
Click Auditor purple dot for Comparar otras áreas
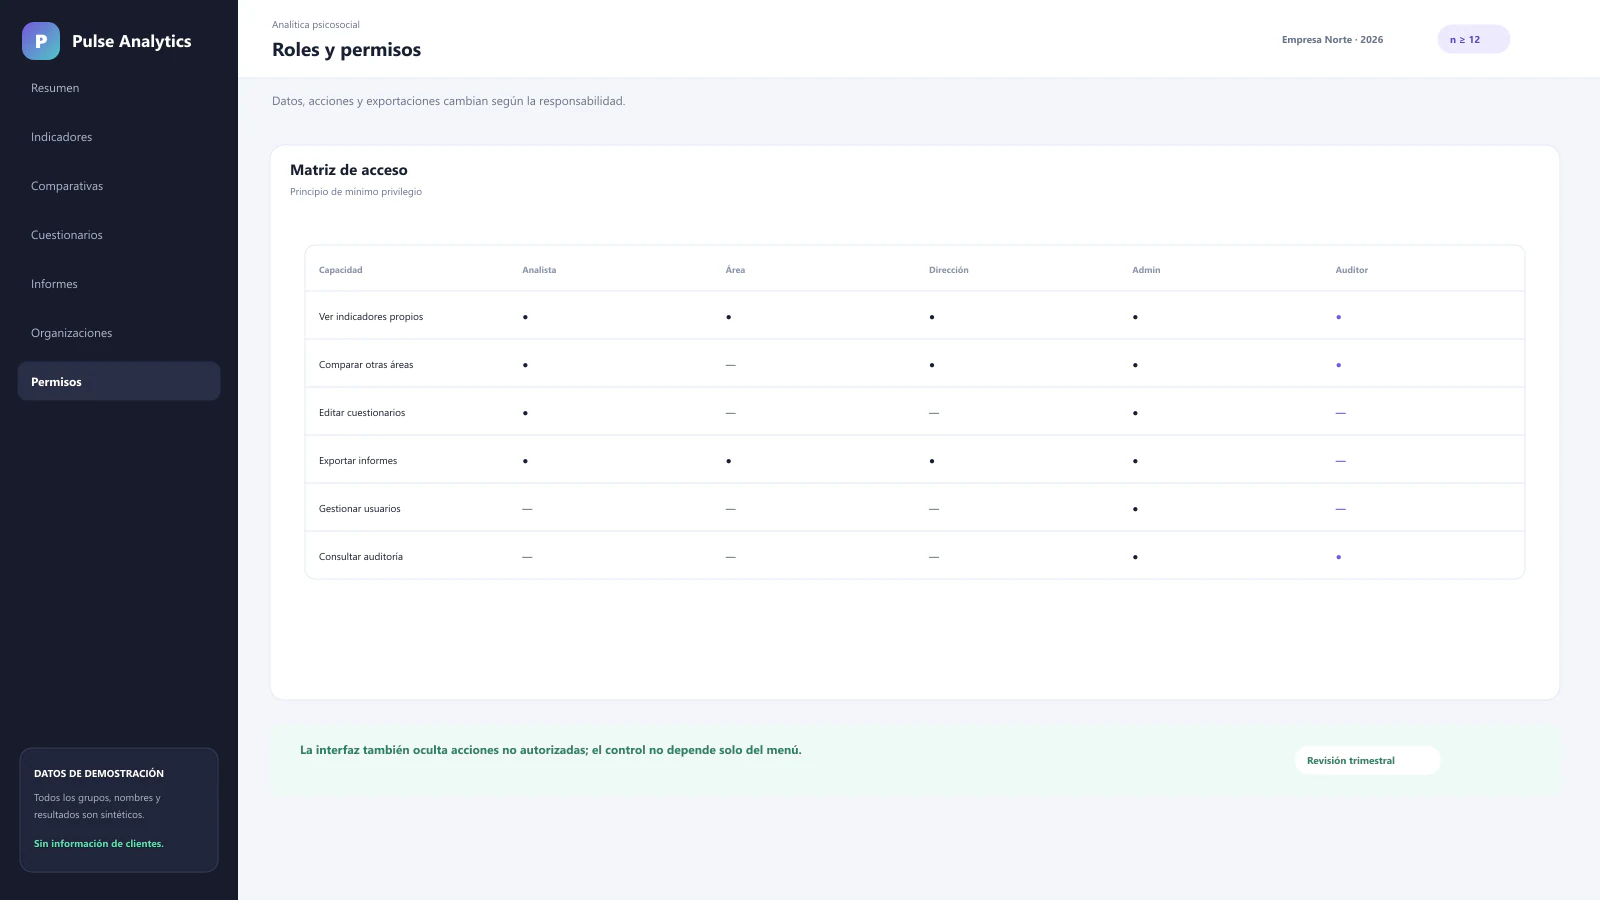(x=1338, y=365)
